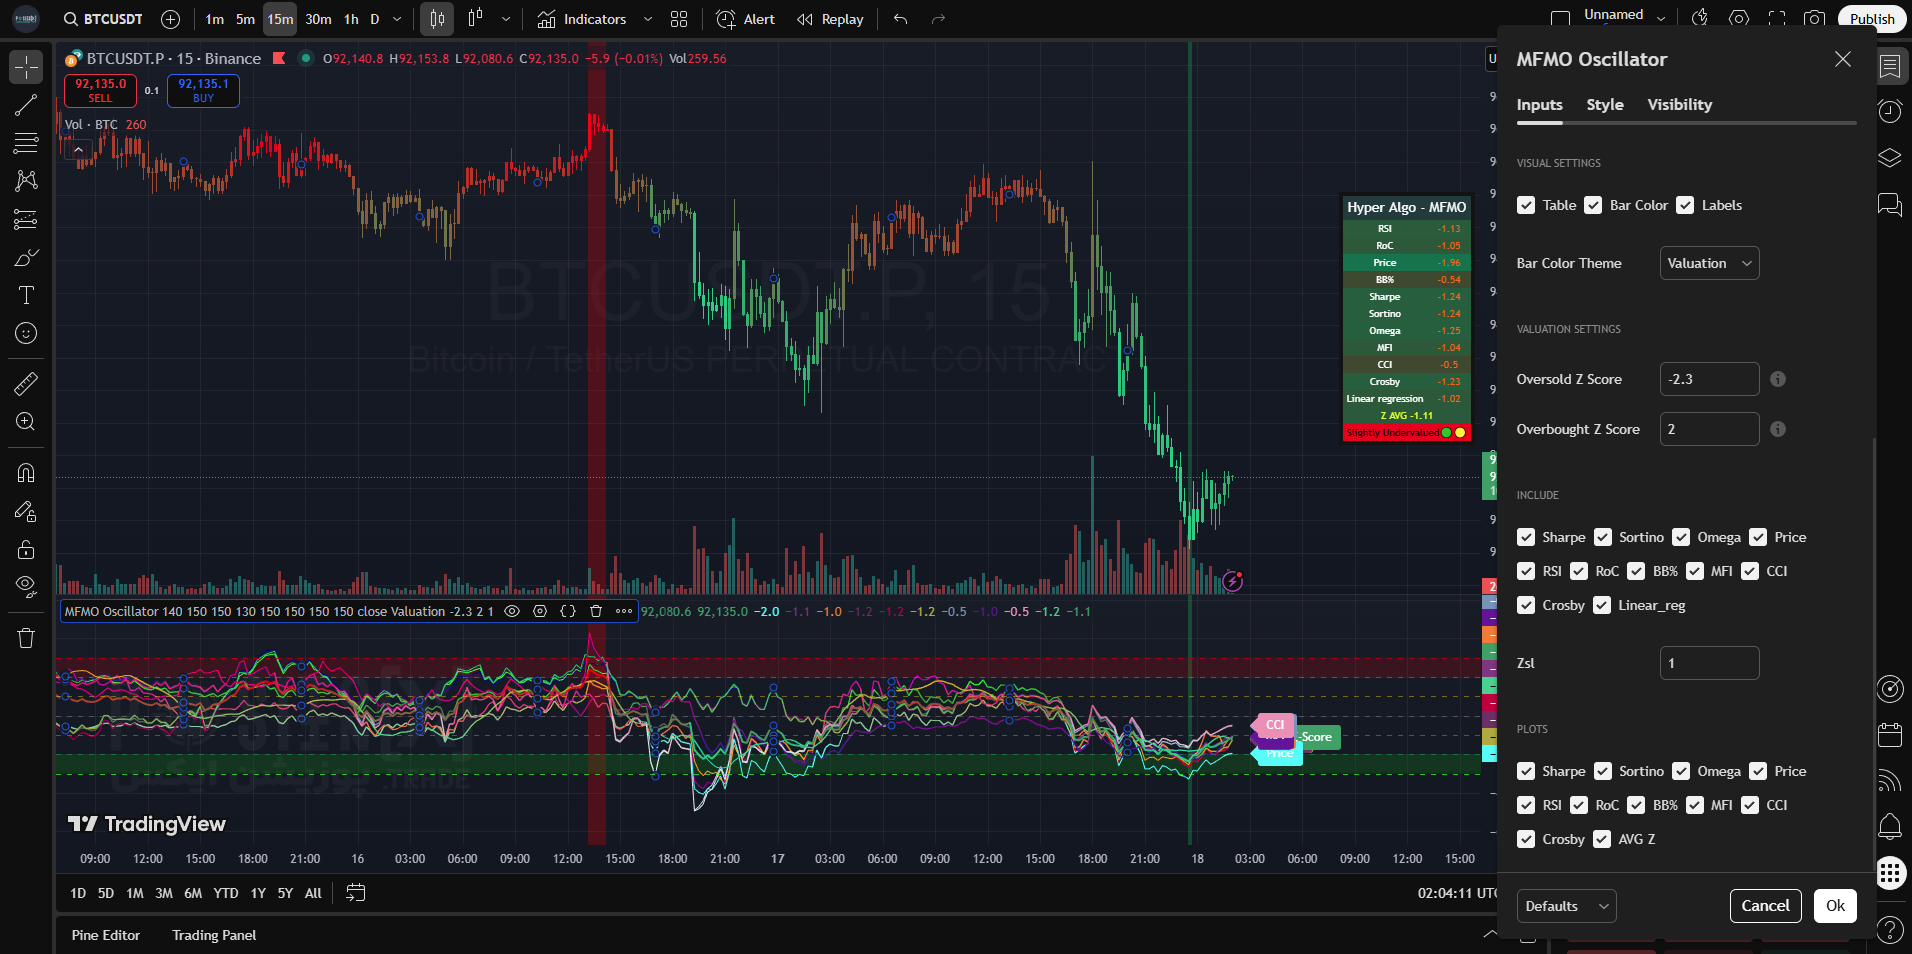The height and width of the screenshot is (954, 1912).
Task: Click the magnet mode icon
Action: 26,473
